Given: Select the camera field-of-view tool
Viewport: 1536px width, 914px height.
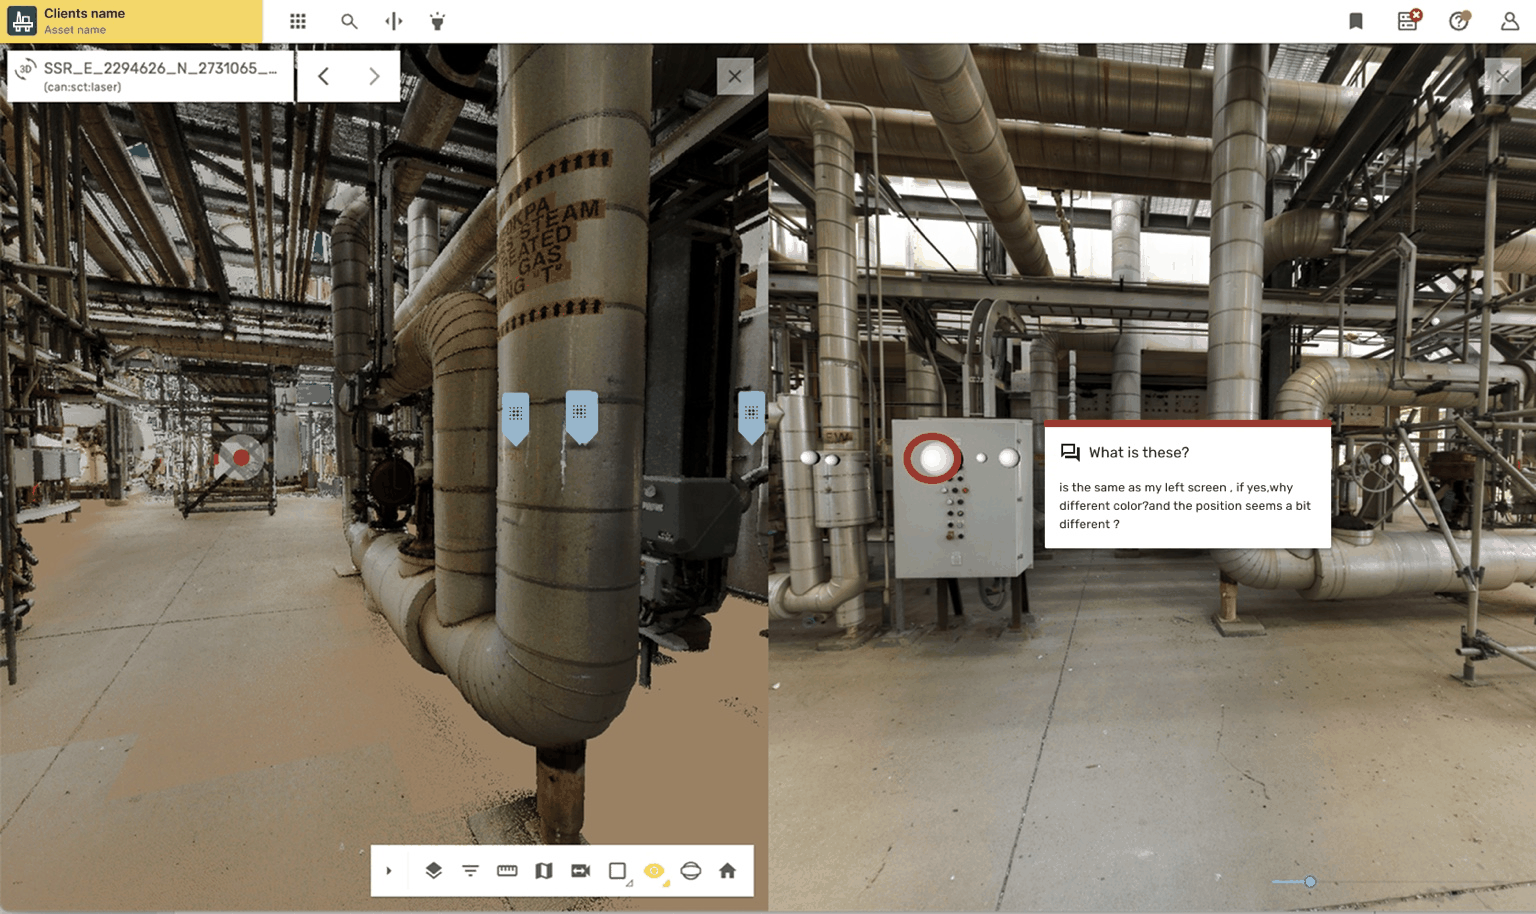Looking at the screenshot, I should tap(580, 871).
